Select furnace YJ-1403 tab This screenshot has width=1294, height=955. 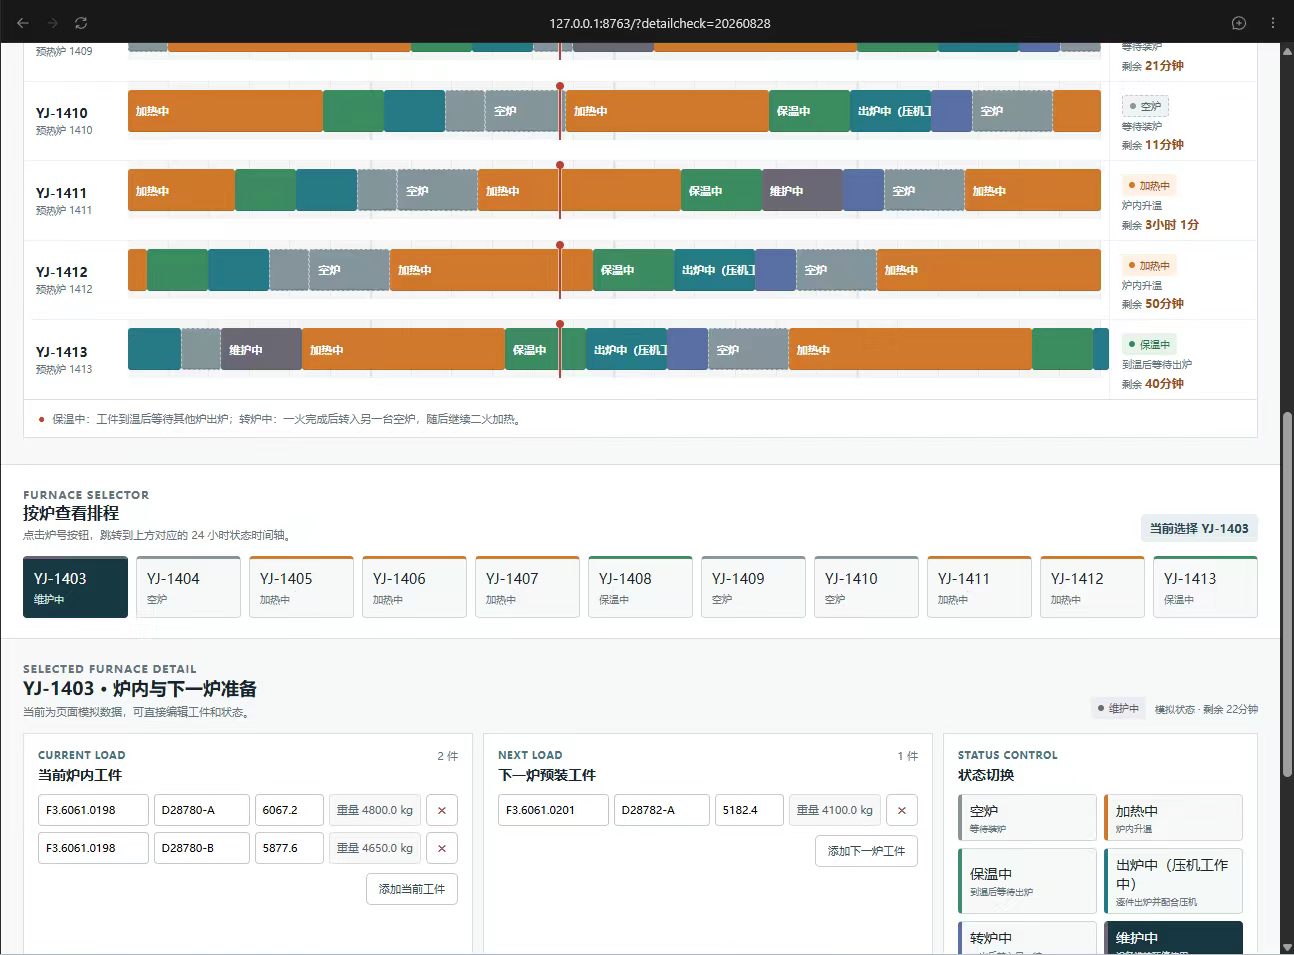75,587
